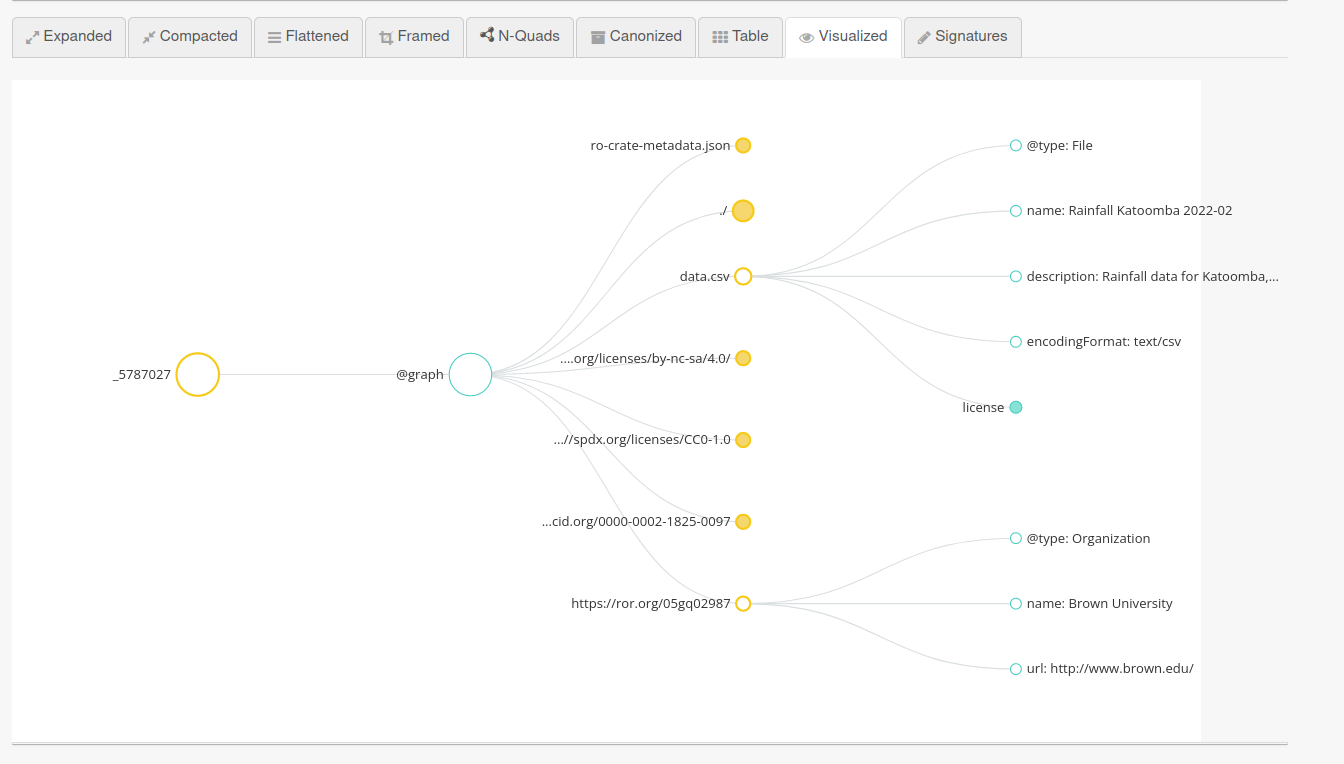
Task: Select the Flattened tab
Action: click(308, 37)
